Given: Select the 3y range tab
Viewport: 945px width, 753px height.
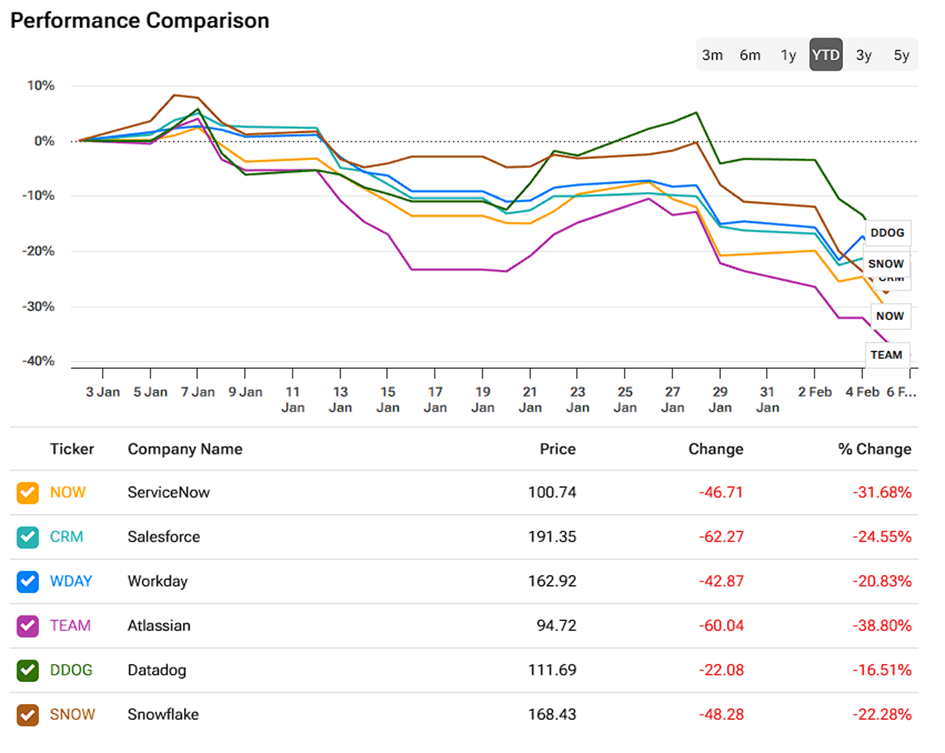Looking at the screenshot, I should coord(864,55).
